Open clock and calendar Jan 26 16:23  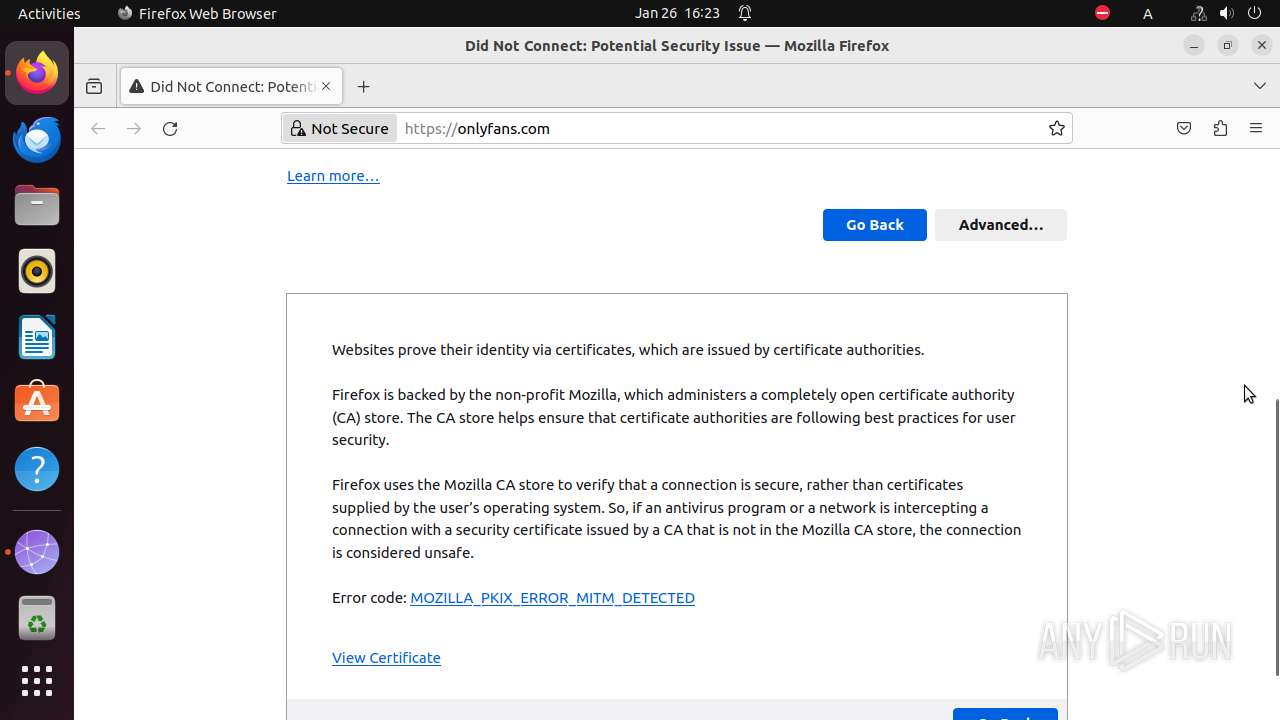tap(677, 13)
